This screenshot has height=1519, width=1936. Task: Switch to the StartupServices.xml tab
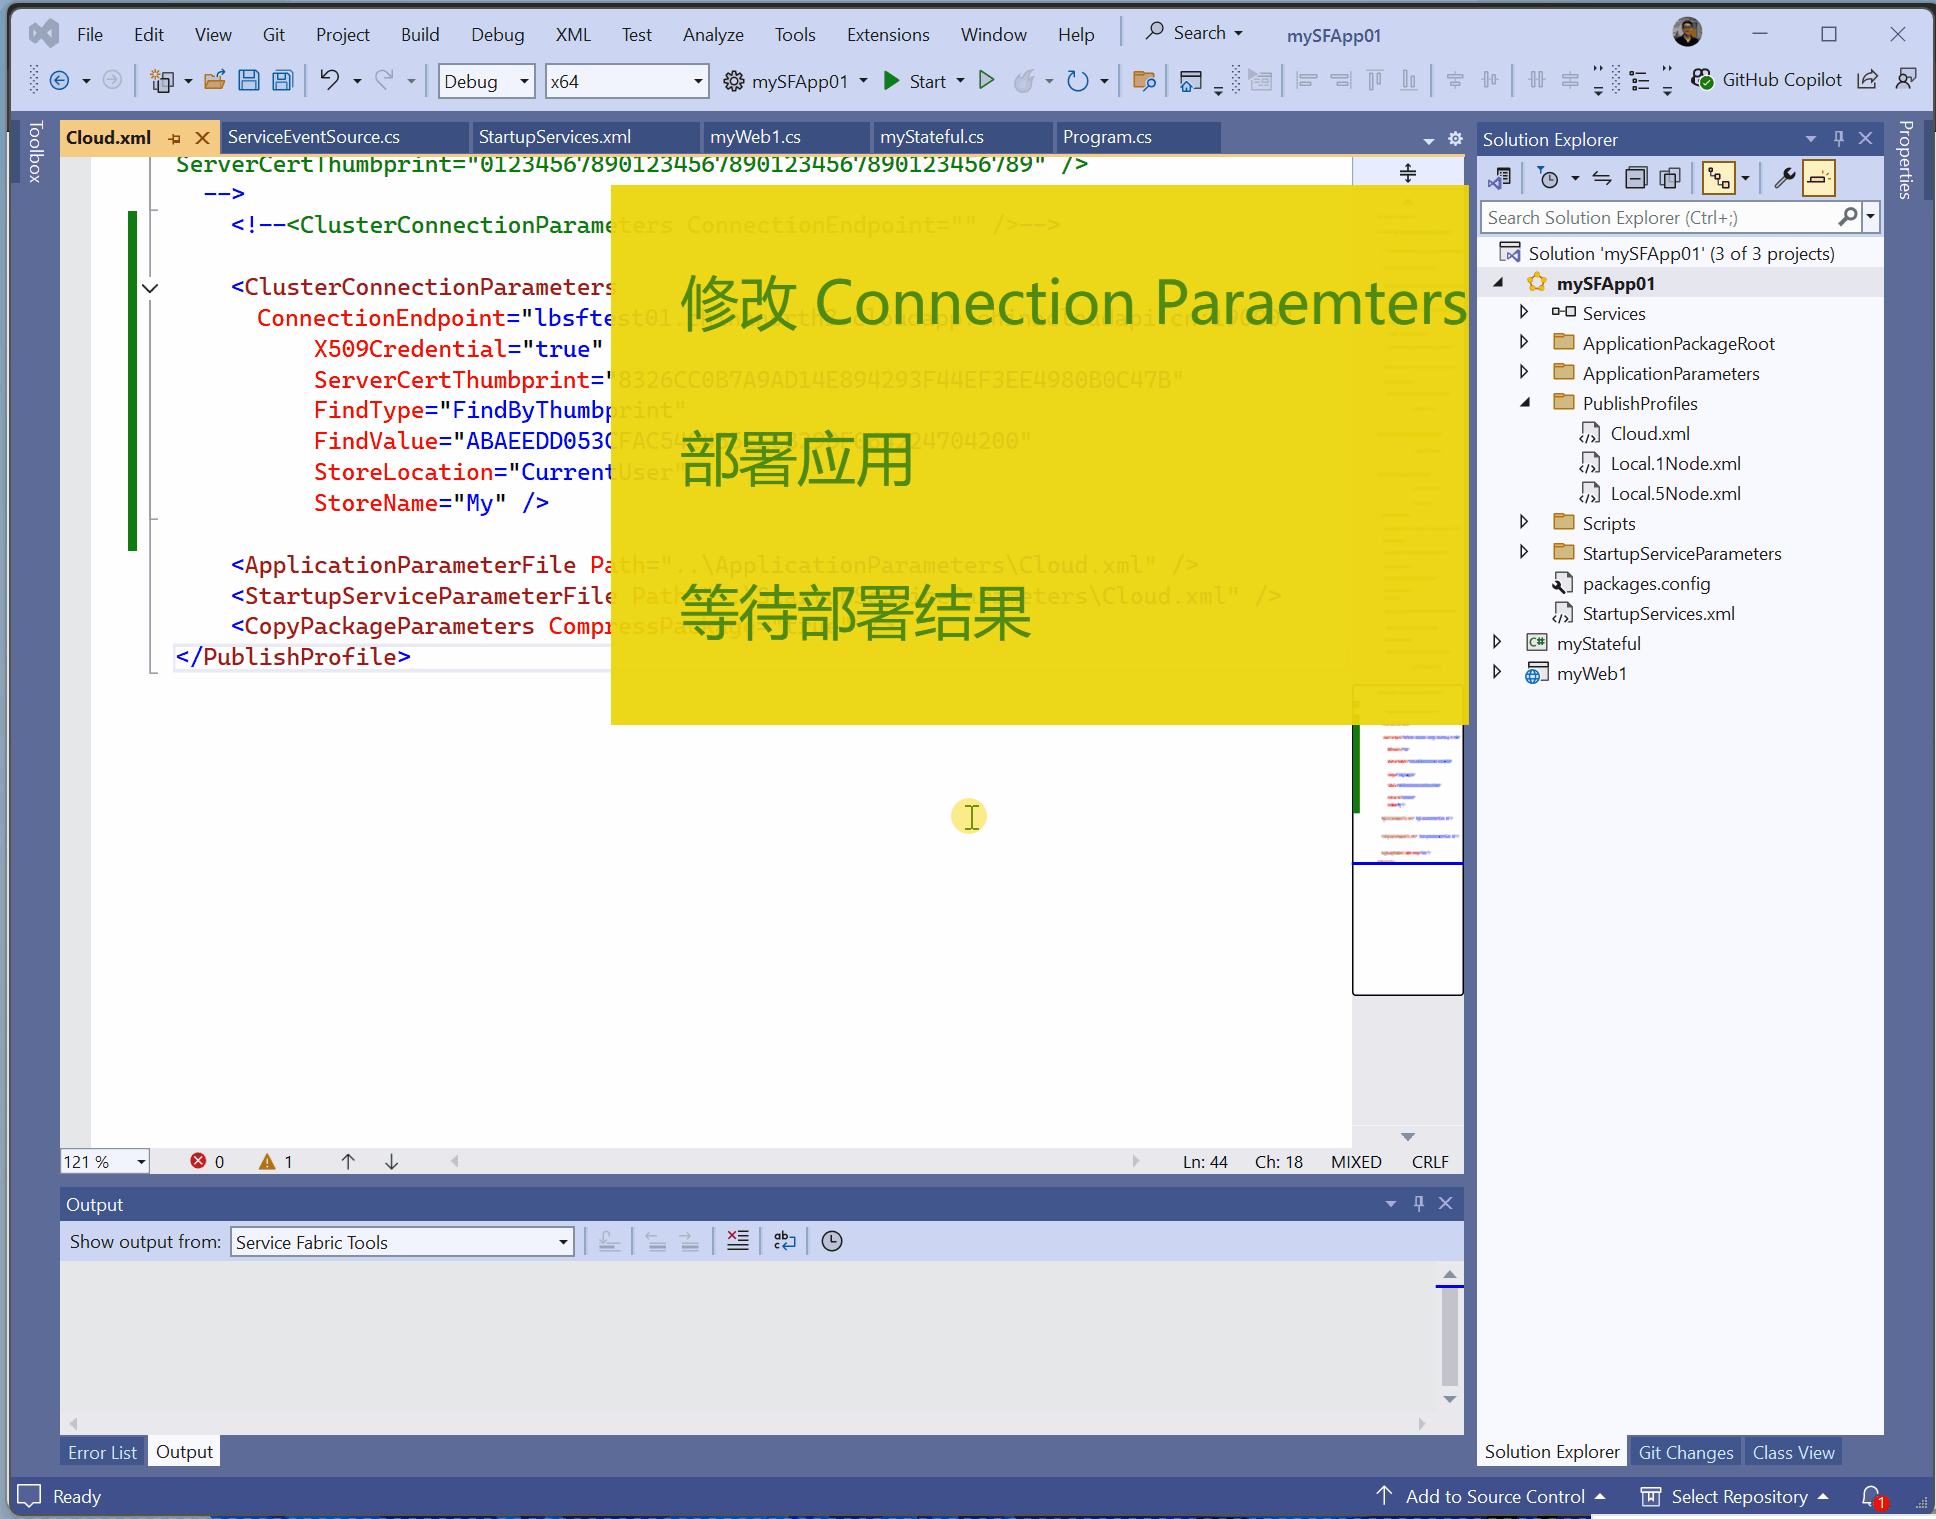[x=555, y=137]
